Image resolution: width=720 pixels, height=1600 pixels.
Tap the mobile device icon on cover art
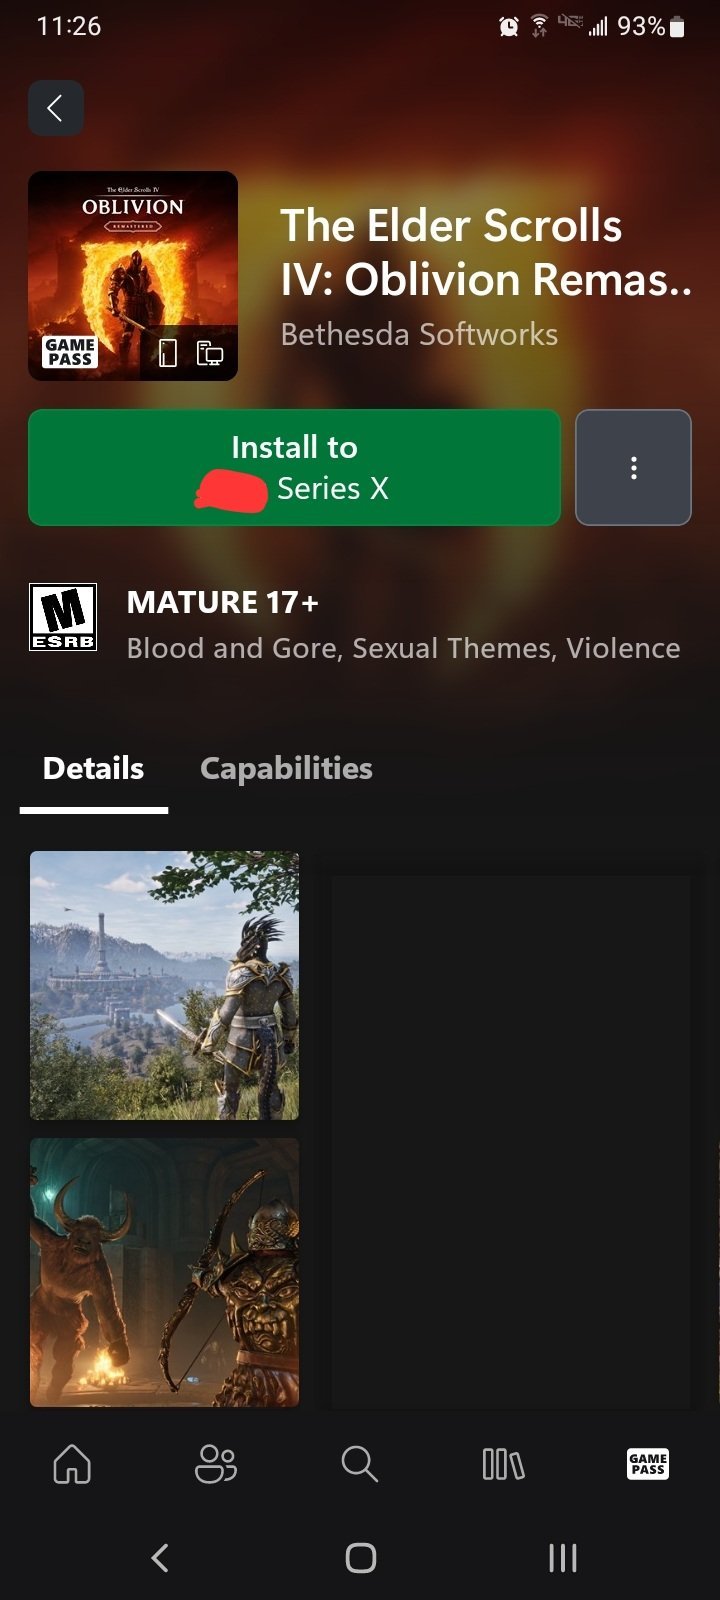[x=168, y=352]
